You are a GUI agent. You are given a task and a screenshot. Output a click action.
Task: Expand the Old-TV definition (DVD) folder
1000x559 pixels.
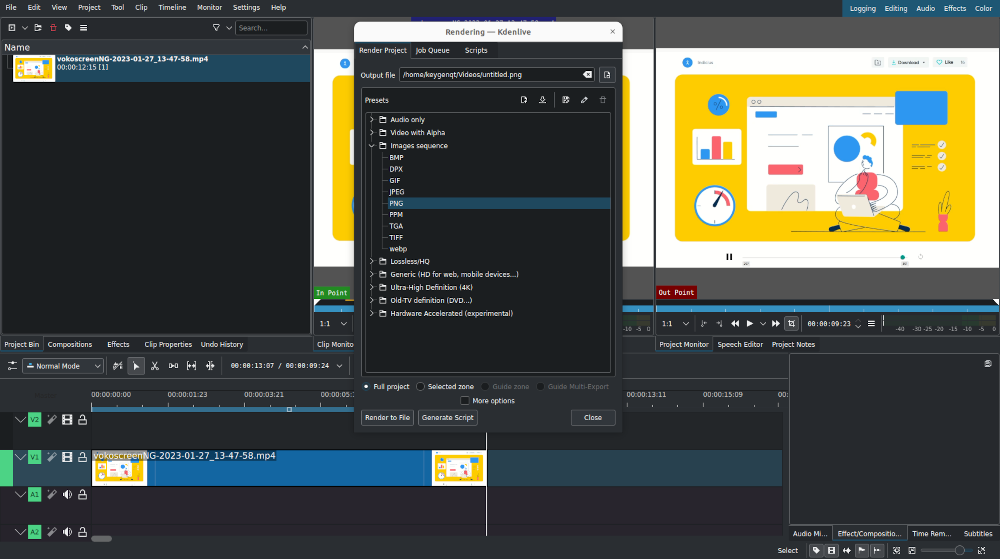pyautogui.click(x=372, y=300)
